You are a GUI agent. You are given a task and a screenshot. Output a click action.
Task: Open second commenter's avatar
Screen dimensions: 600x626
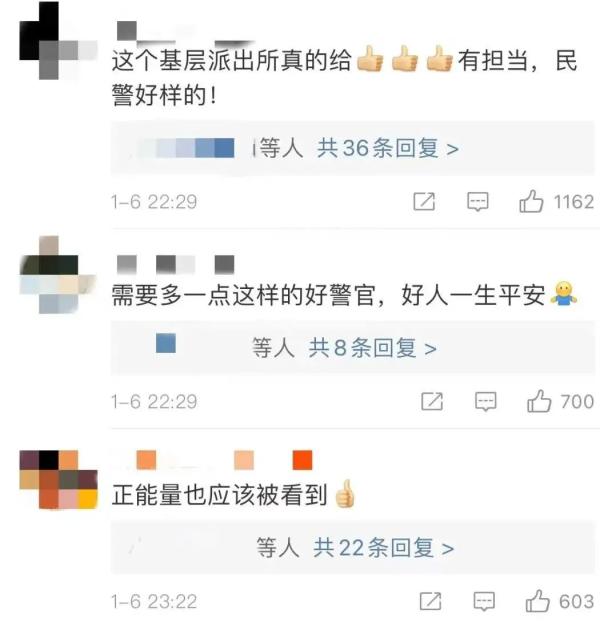pos(58,275)
